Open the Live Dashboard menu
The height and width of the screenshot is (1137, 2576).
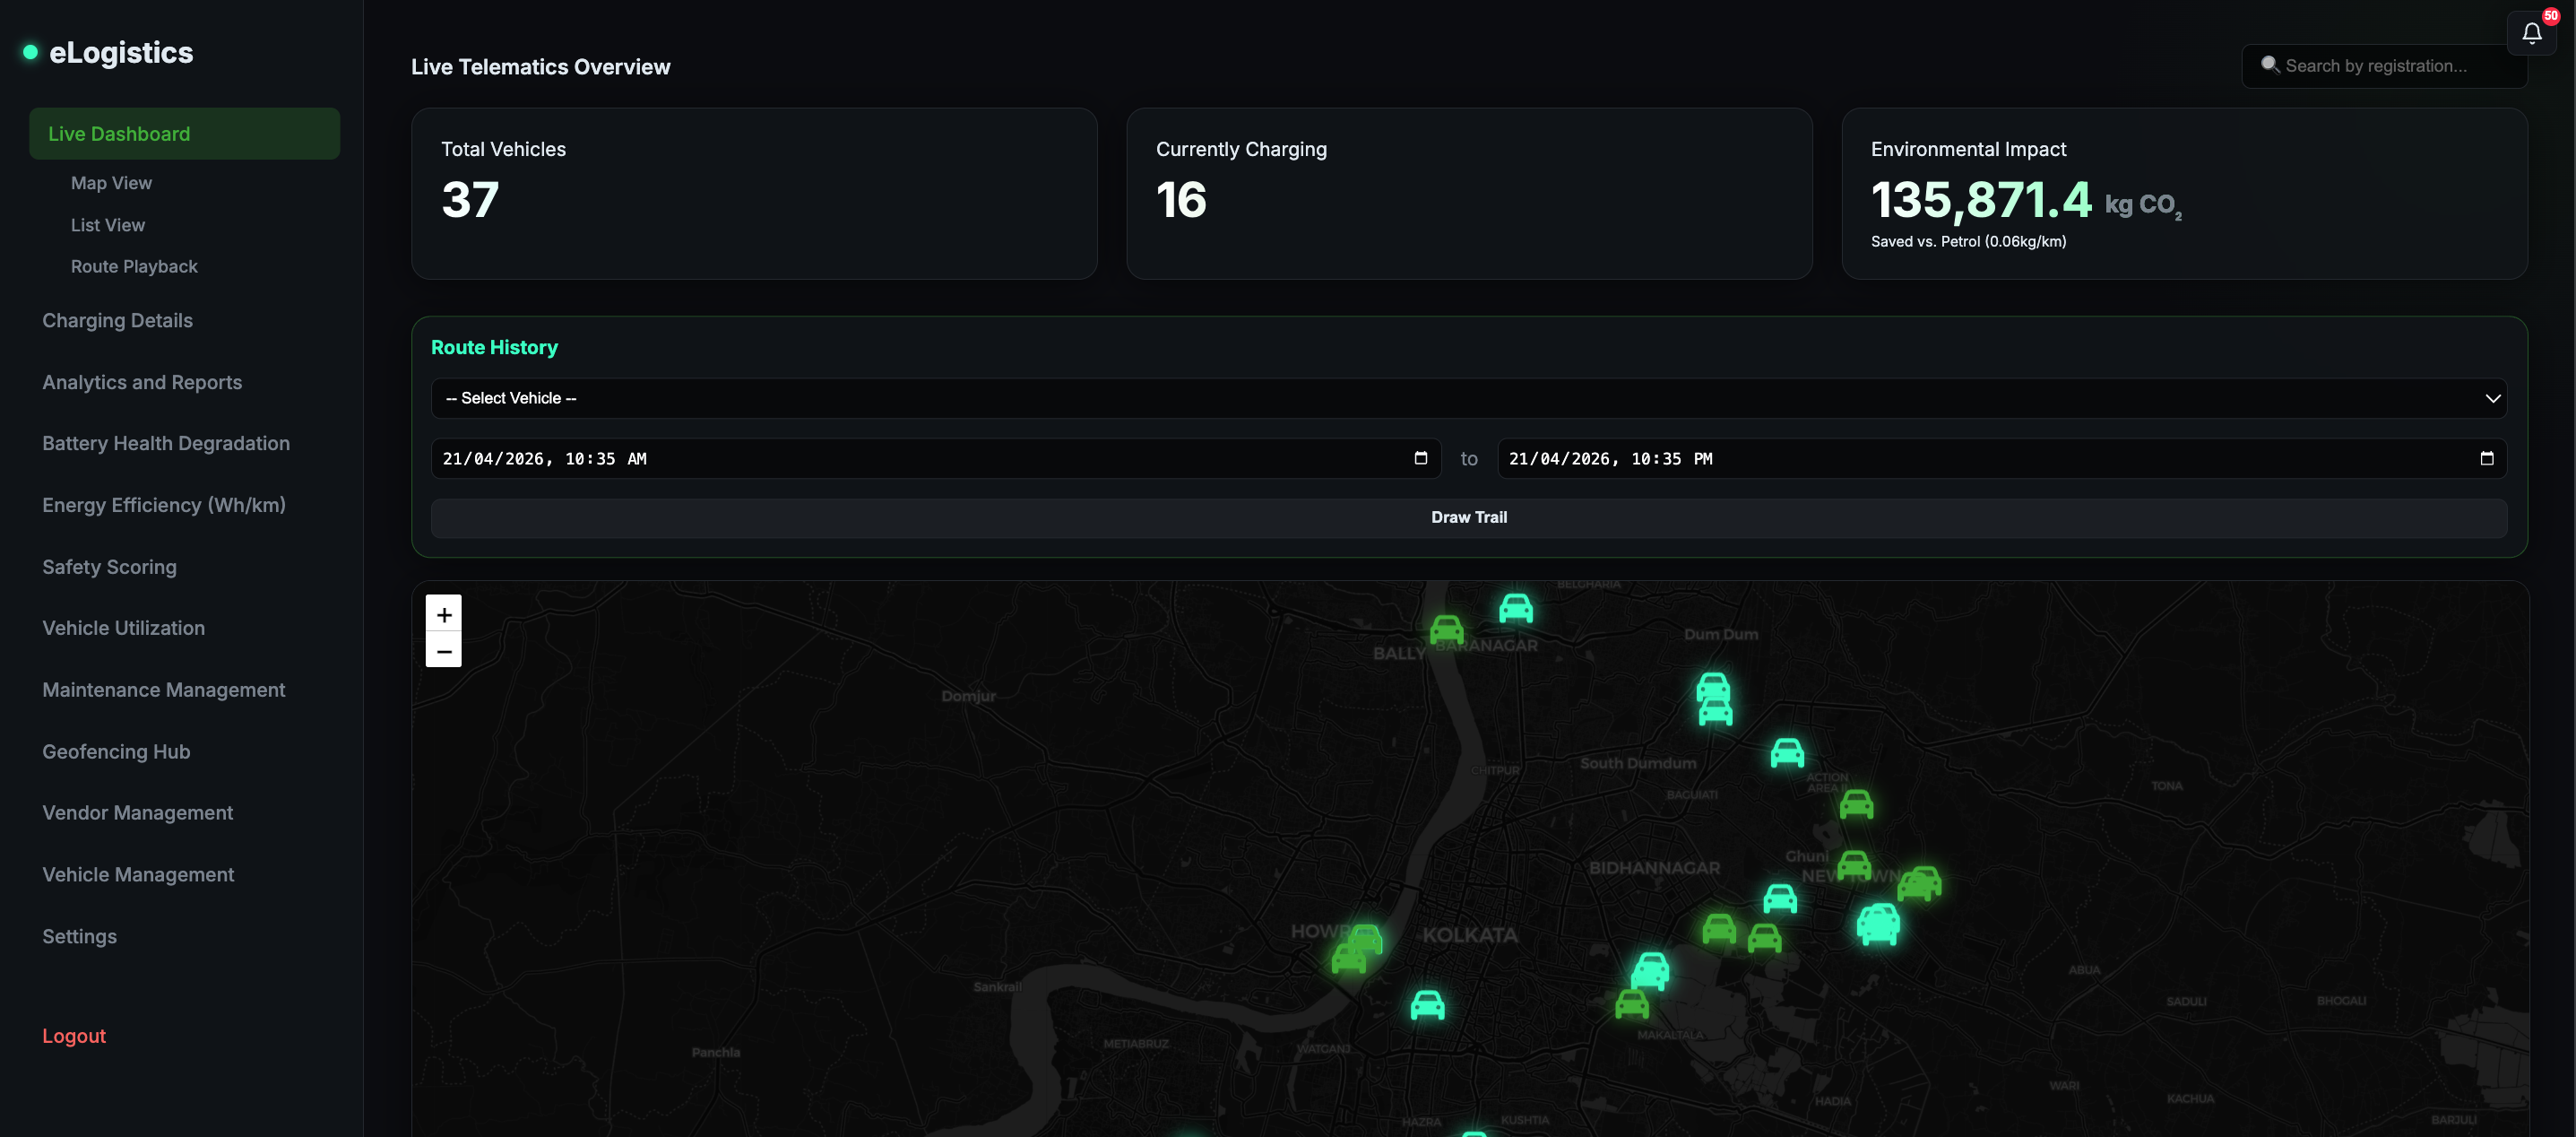[184, 134]
